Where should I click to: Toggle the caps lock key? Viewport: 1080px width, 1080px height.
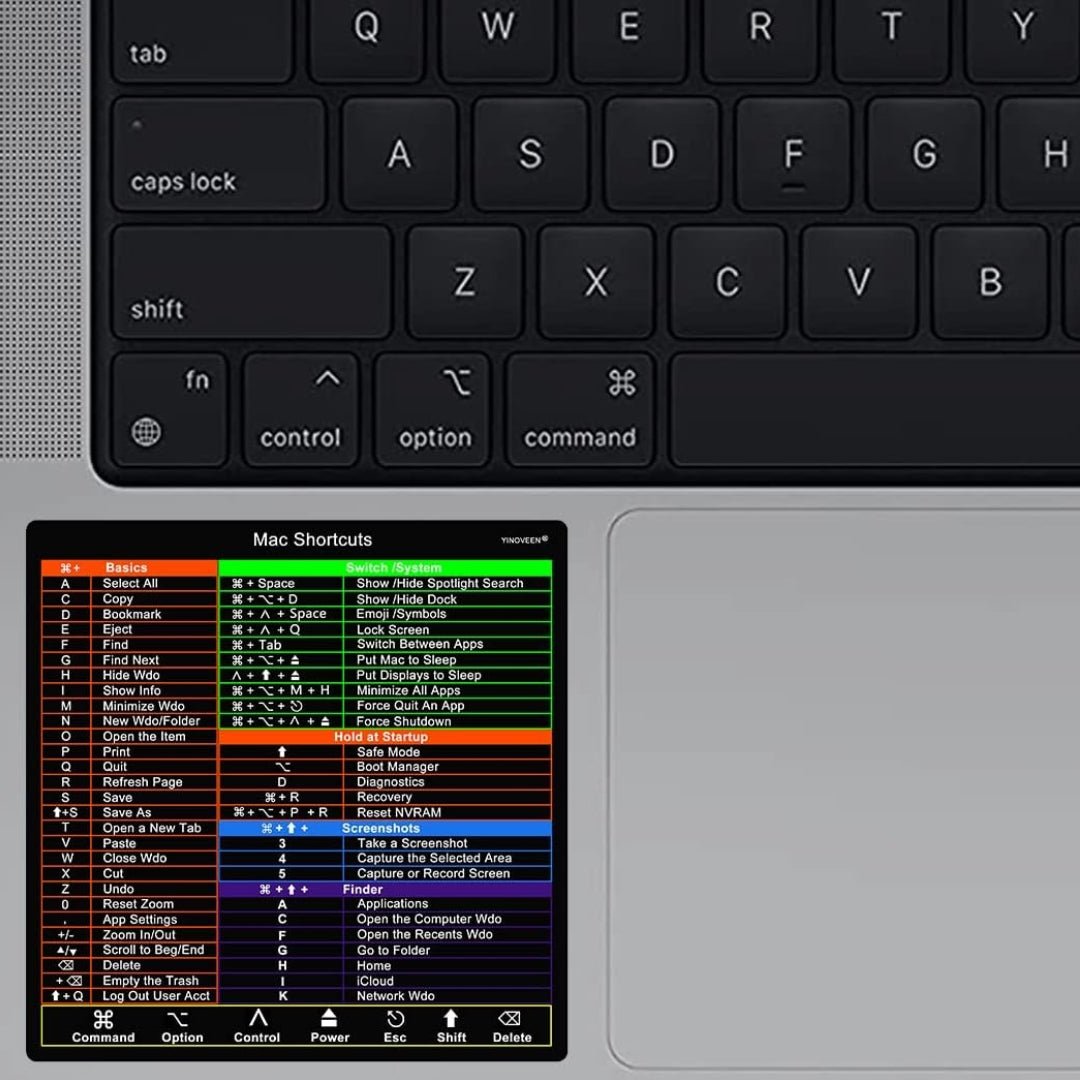click(218, 153)
